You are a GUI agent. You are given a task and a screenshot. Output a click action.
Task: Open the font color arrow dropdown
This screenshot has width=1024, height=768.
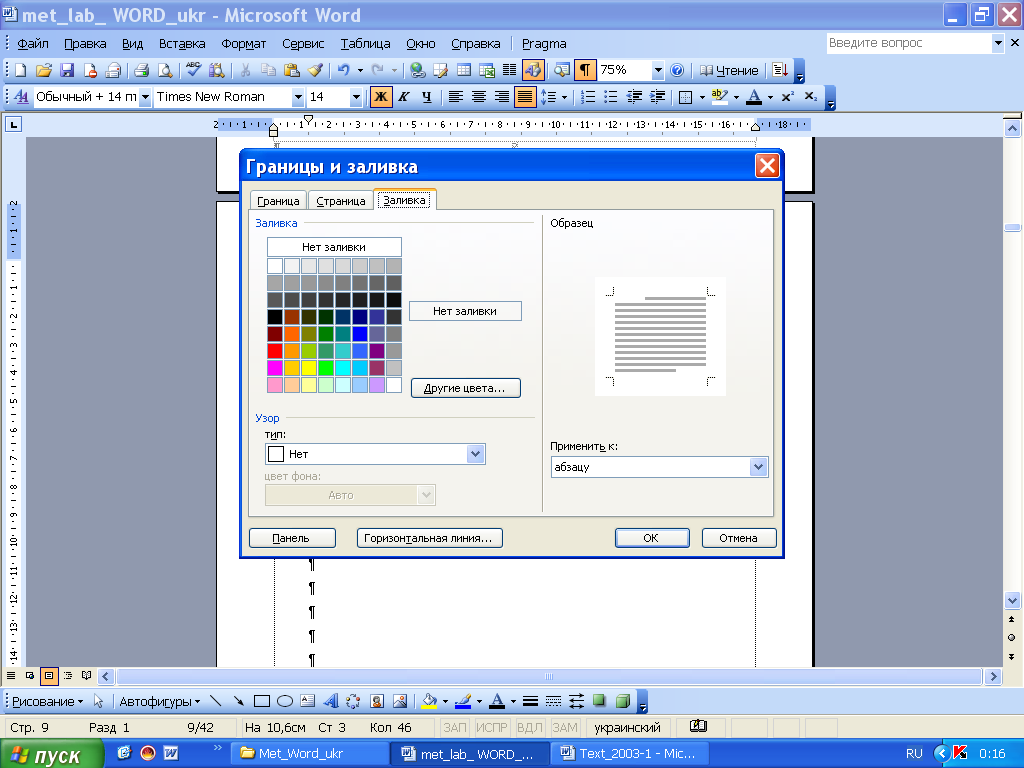click(771, 97)
